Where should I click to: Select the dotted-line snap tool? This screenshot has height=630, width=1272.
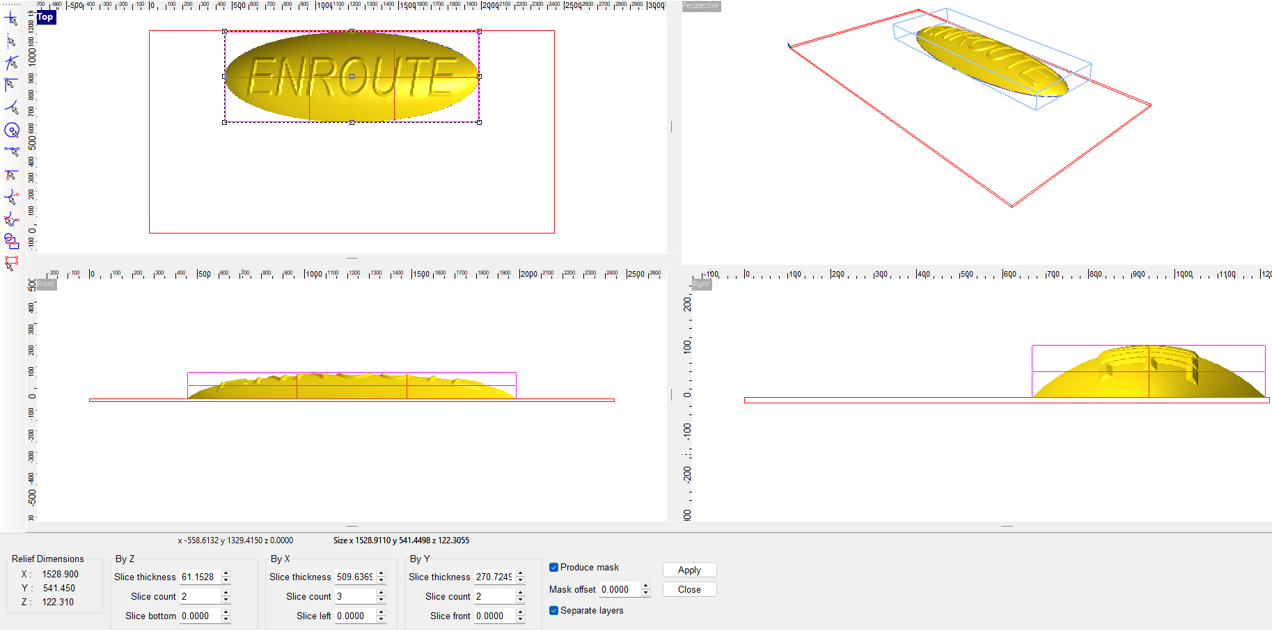point(12,41)
